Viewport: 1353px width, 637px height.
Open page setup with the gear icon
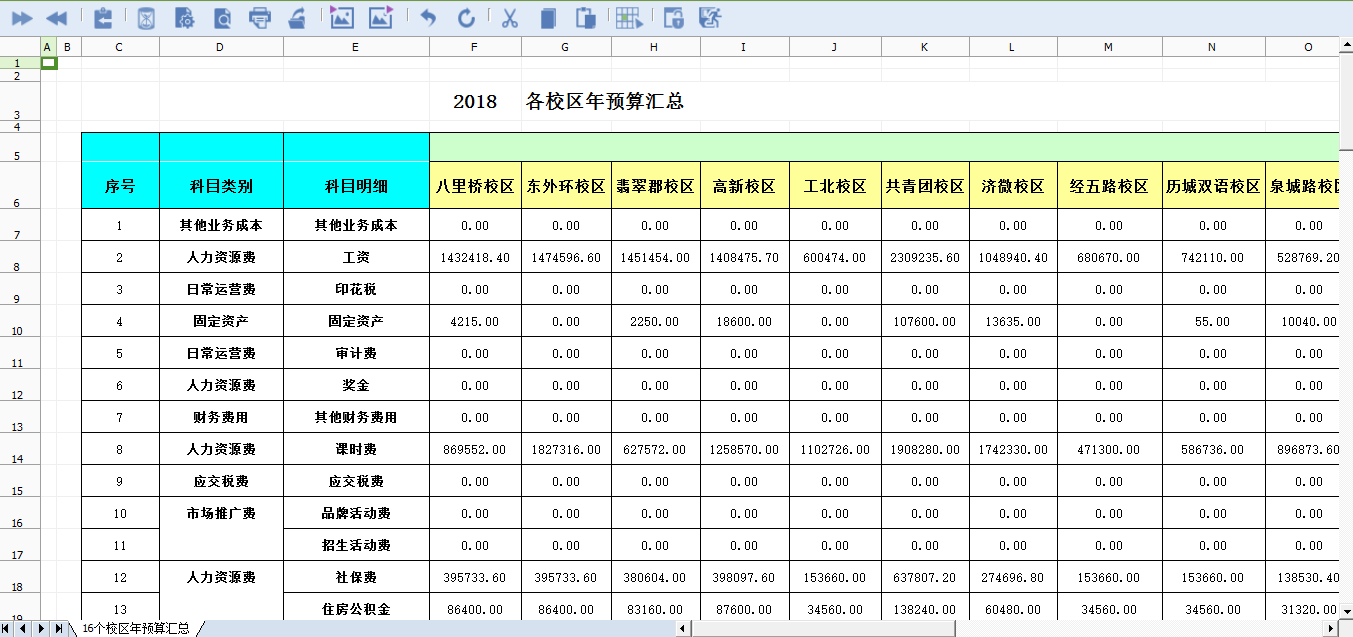pos(184,17)
